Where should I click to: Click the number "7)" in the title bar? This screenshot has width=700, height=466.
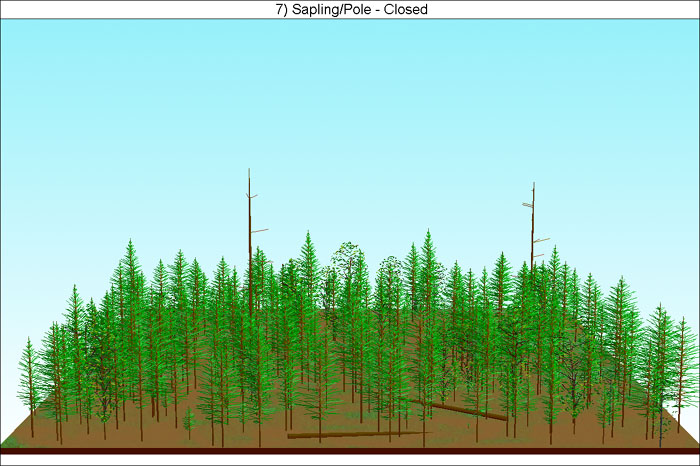(x=277, y=9)
